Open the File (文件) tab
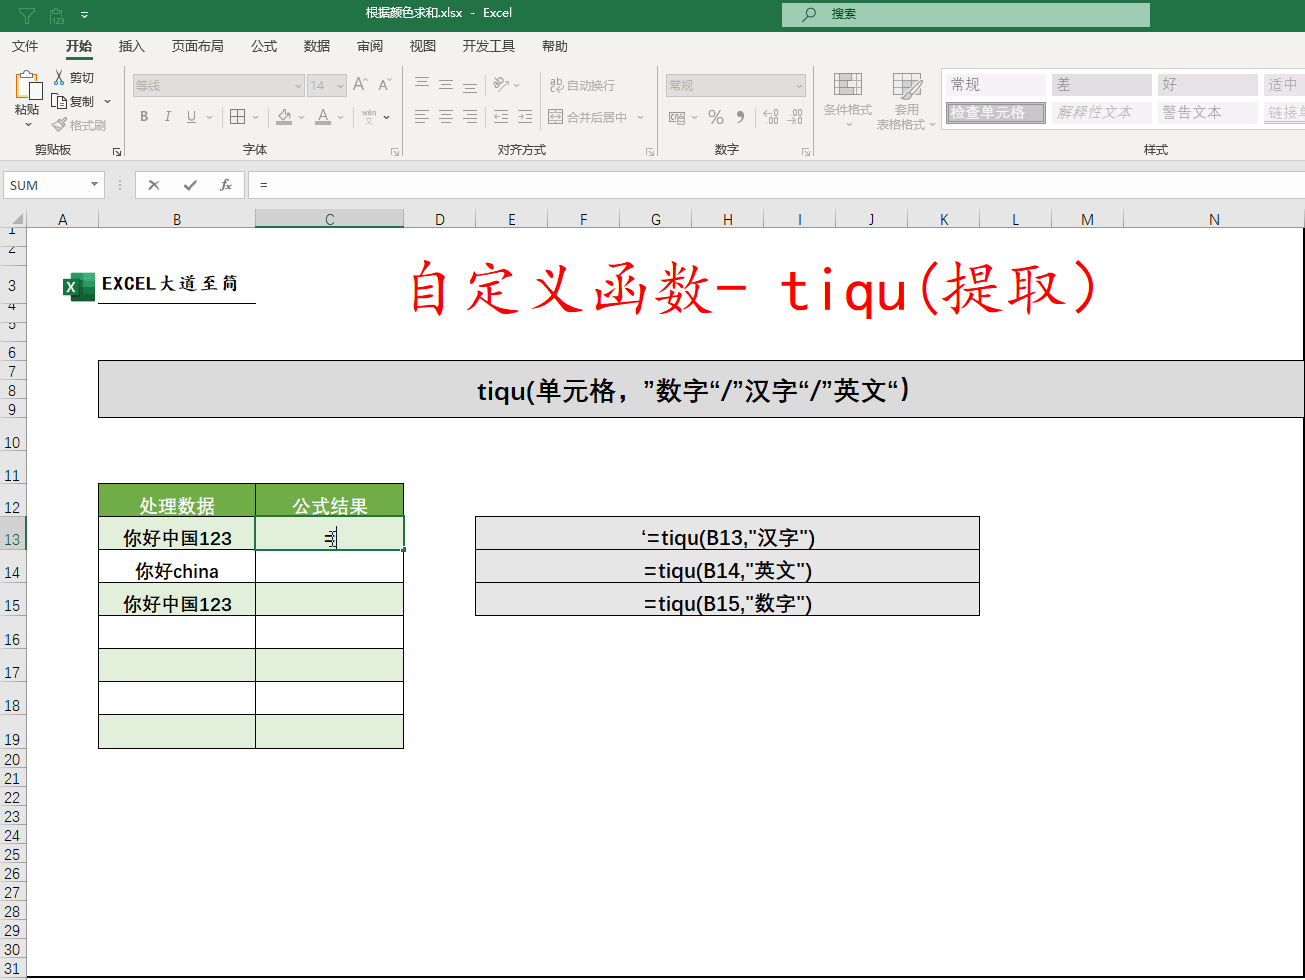Image resolution: width=1305 pixels, height=980 pixels. 25,46
